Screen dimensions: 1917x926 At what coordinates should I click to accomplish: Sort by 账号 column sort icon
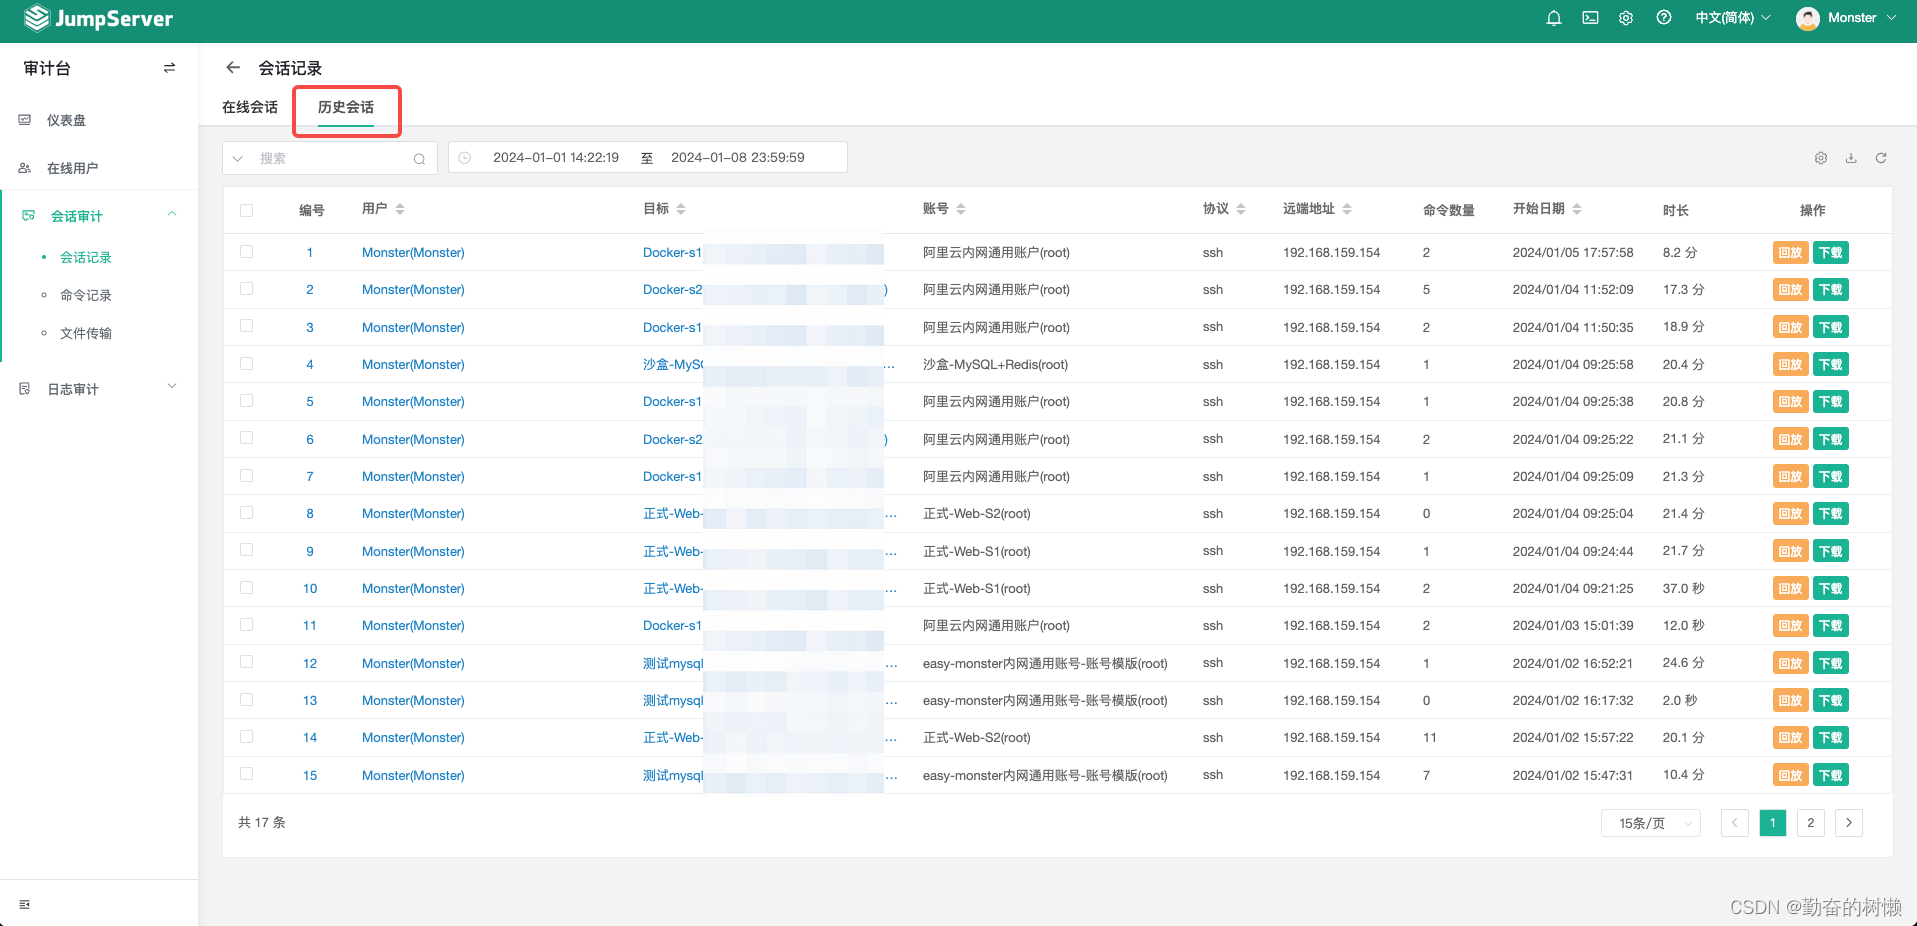click(x=961, y=209)
